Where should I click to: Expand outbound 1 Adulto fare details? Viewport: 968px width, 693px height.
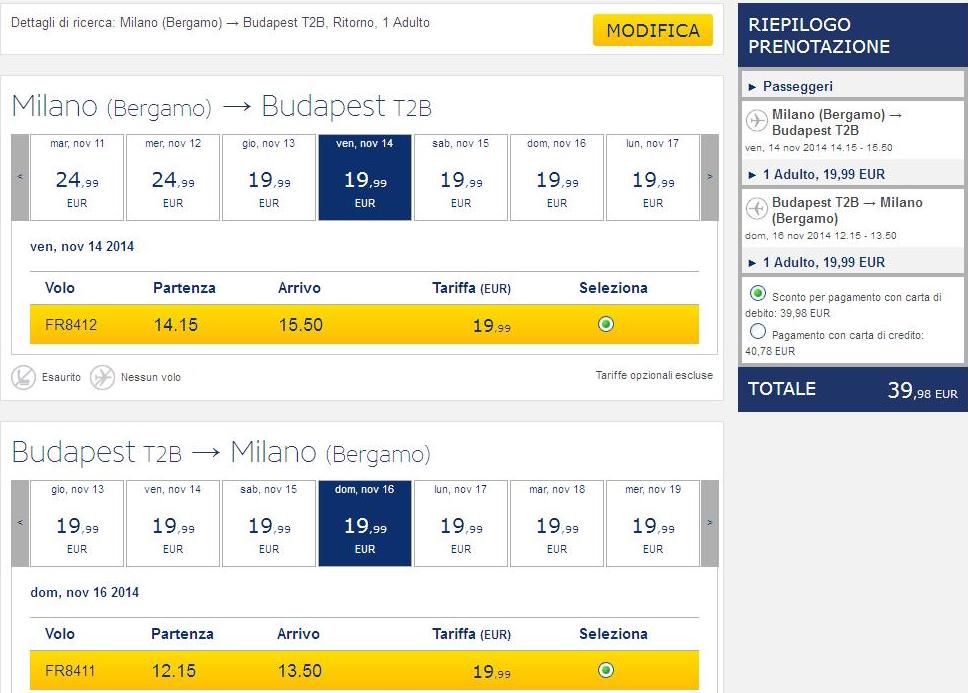click(x=816, y=174)
